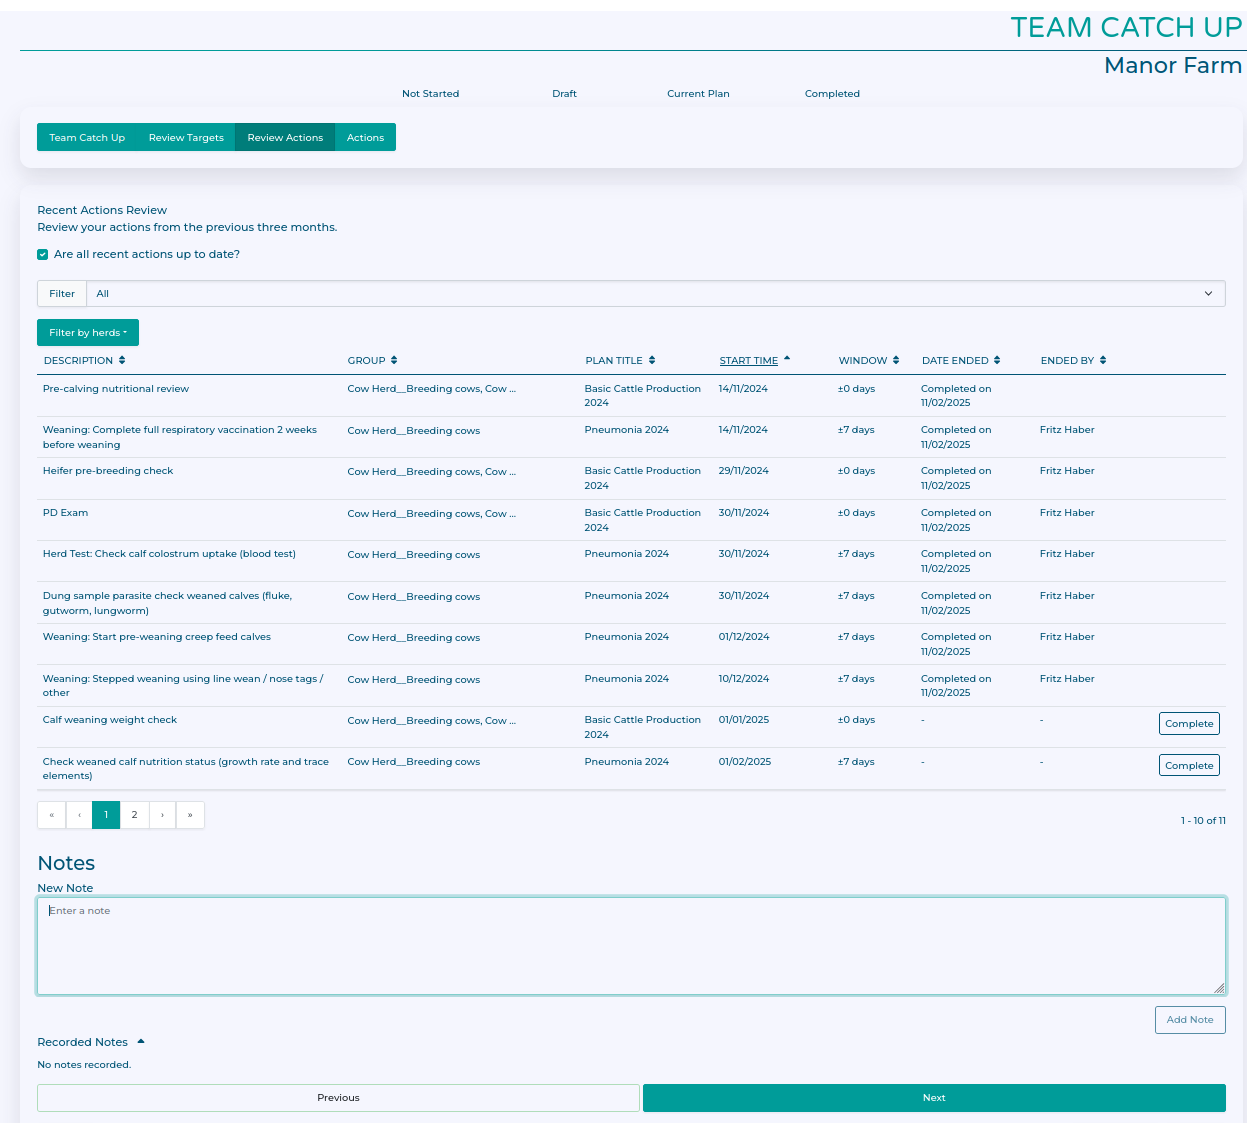The image size is (1247, 1123).
Task: Sort by Description column arrows
Action: [122, 360]
